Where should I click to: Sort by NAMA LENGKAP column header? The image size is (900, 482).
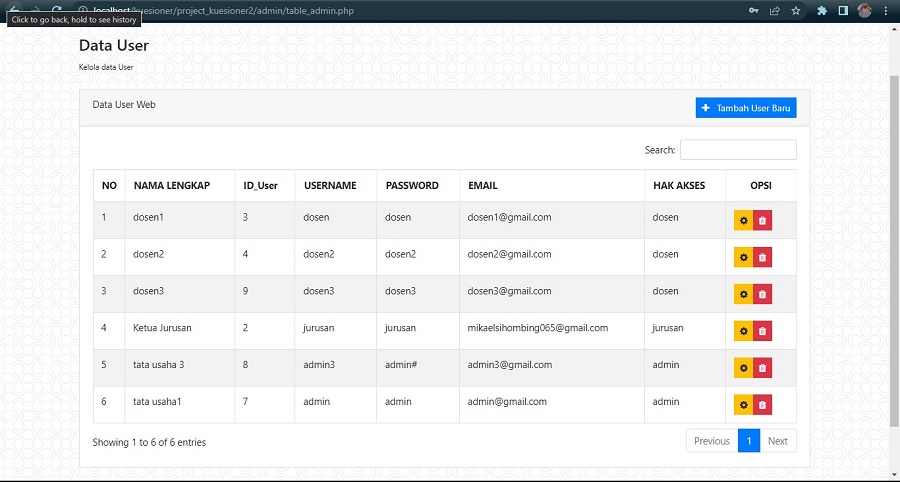pyautogui.click(x=180, y=185)
